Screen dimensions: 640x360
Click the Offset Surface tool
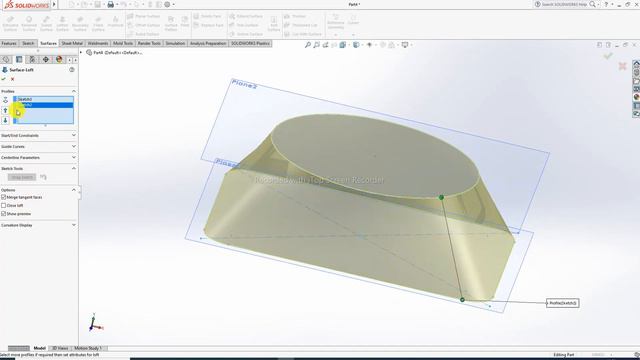pos(144,25)
